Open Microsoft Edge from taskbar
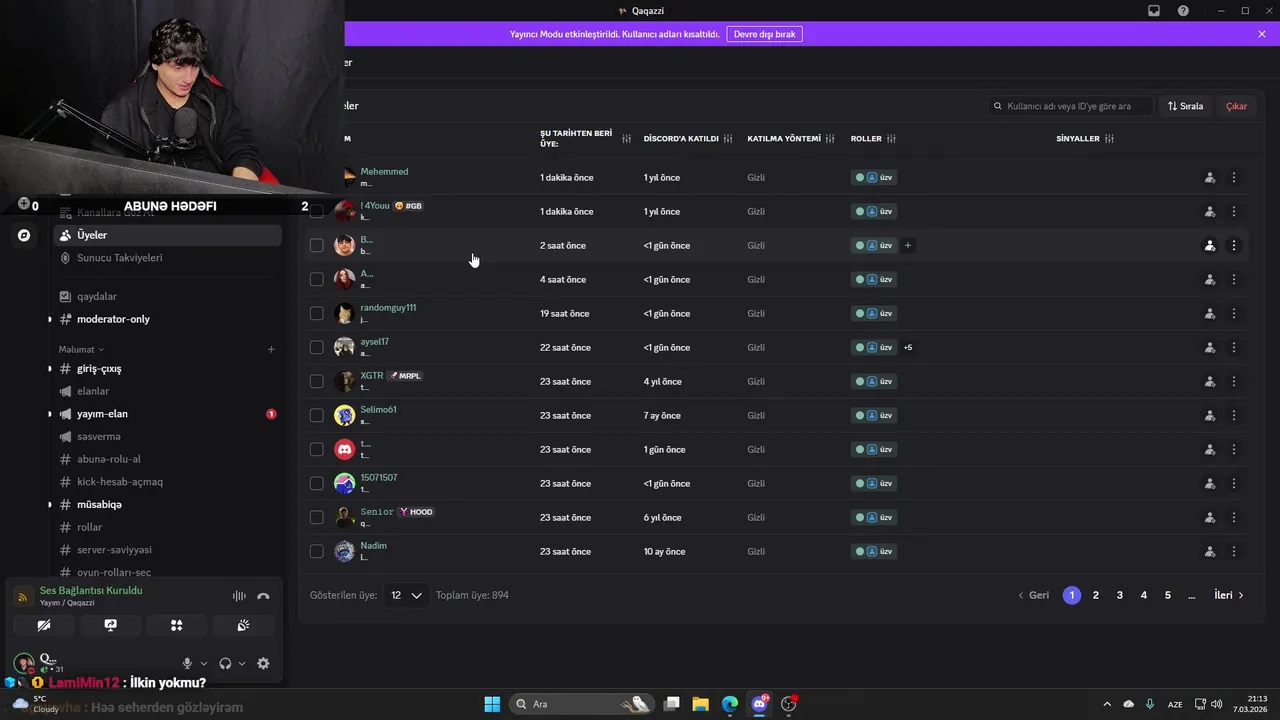 (x=730, y=704)
